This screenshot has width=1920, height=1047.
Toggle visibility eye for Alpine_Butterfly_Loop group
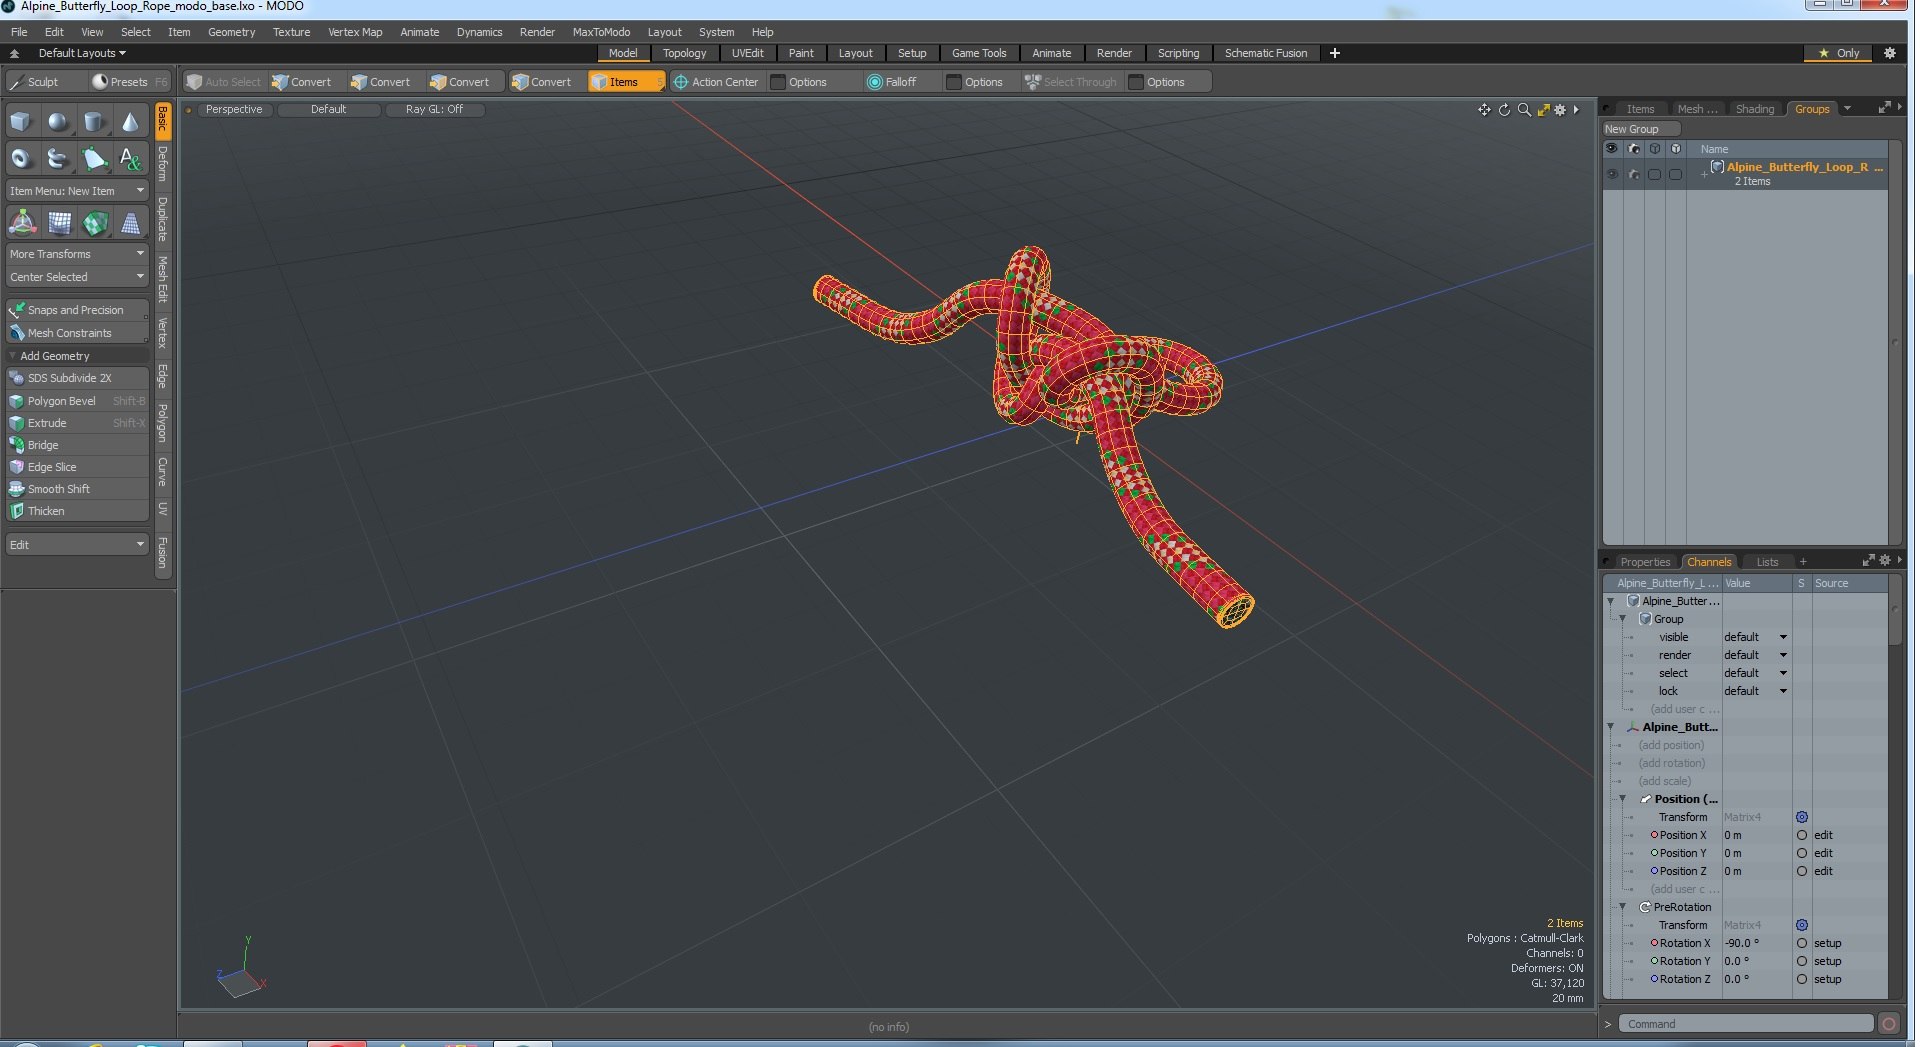coord(1611,174)
